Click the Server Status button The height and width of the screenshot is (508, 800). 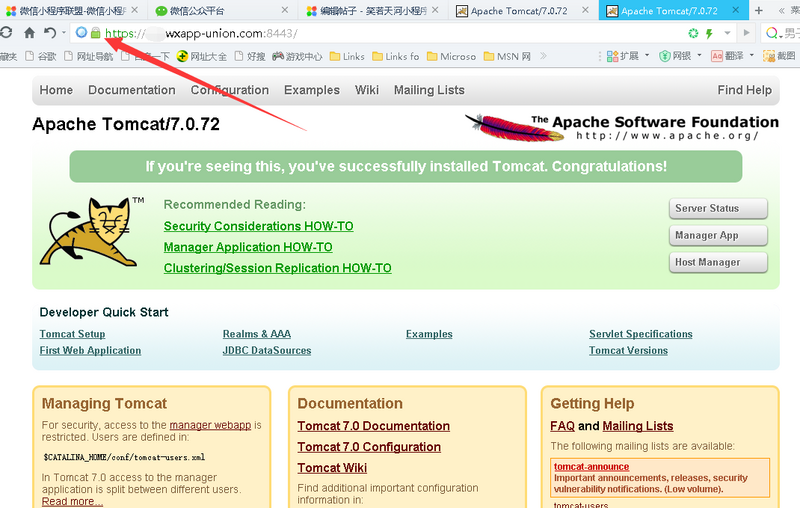click(x=718, y=208)
